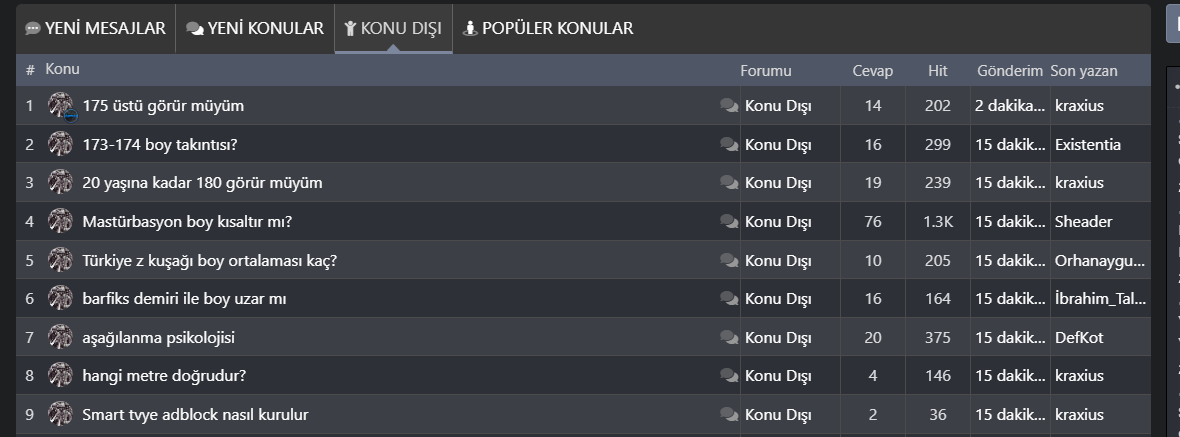Open topic 'barfiks demiri ile boy uzar mı'

[x=185, y=299]
